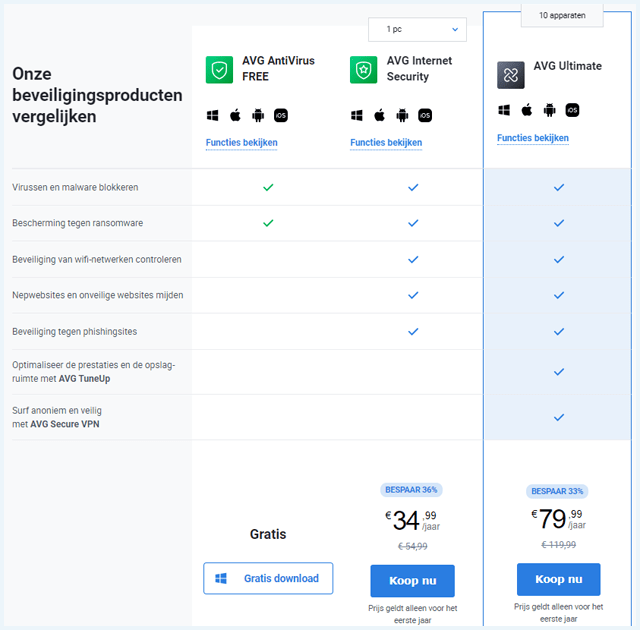Click green checkmark for virus blocking in FREE column
Image resolution: width=640 pixels, height=630 pixels.
click(x=268, y=187)
